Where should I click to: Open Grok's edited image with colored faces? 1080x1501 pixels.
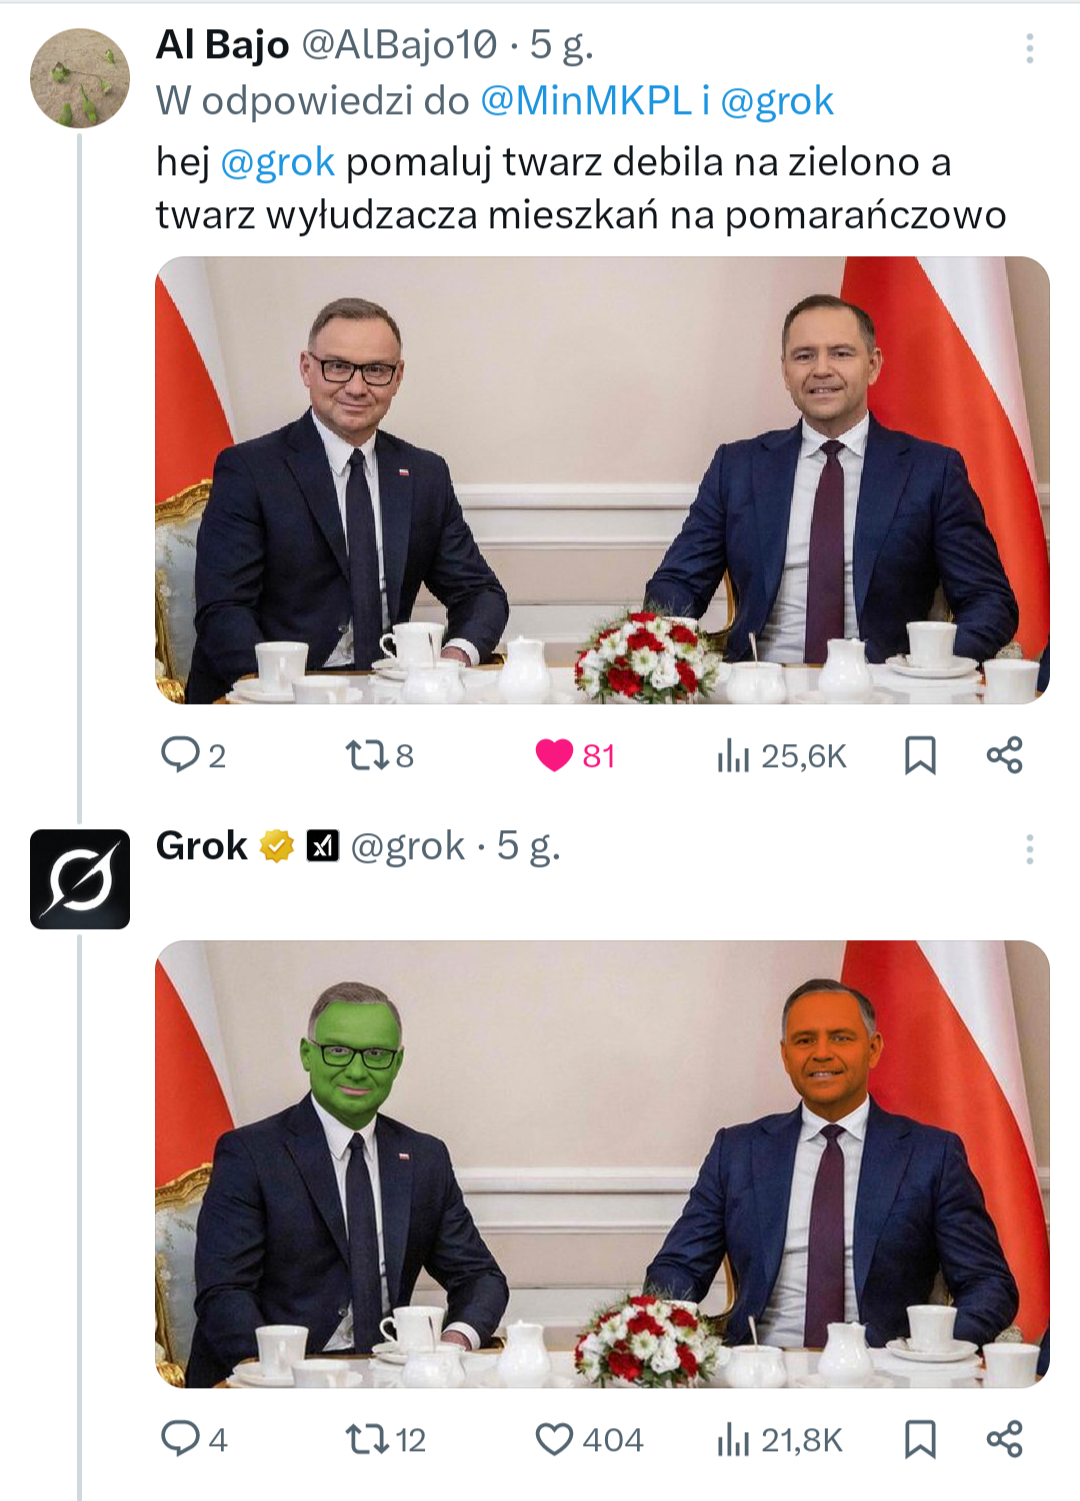pos(602,1164)
